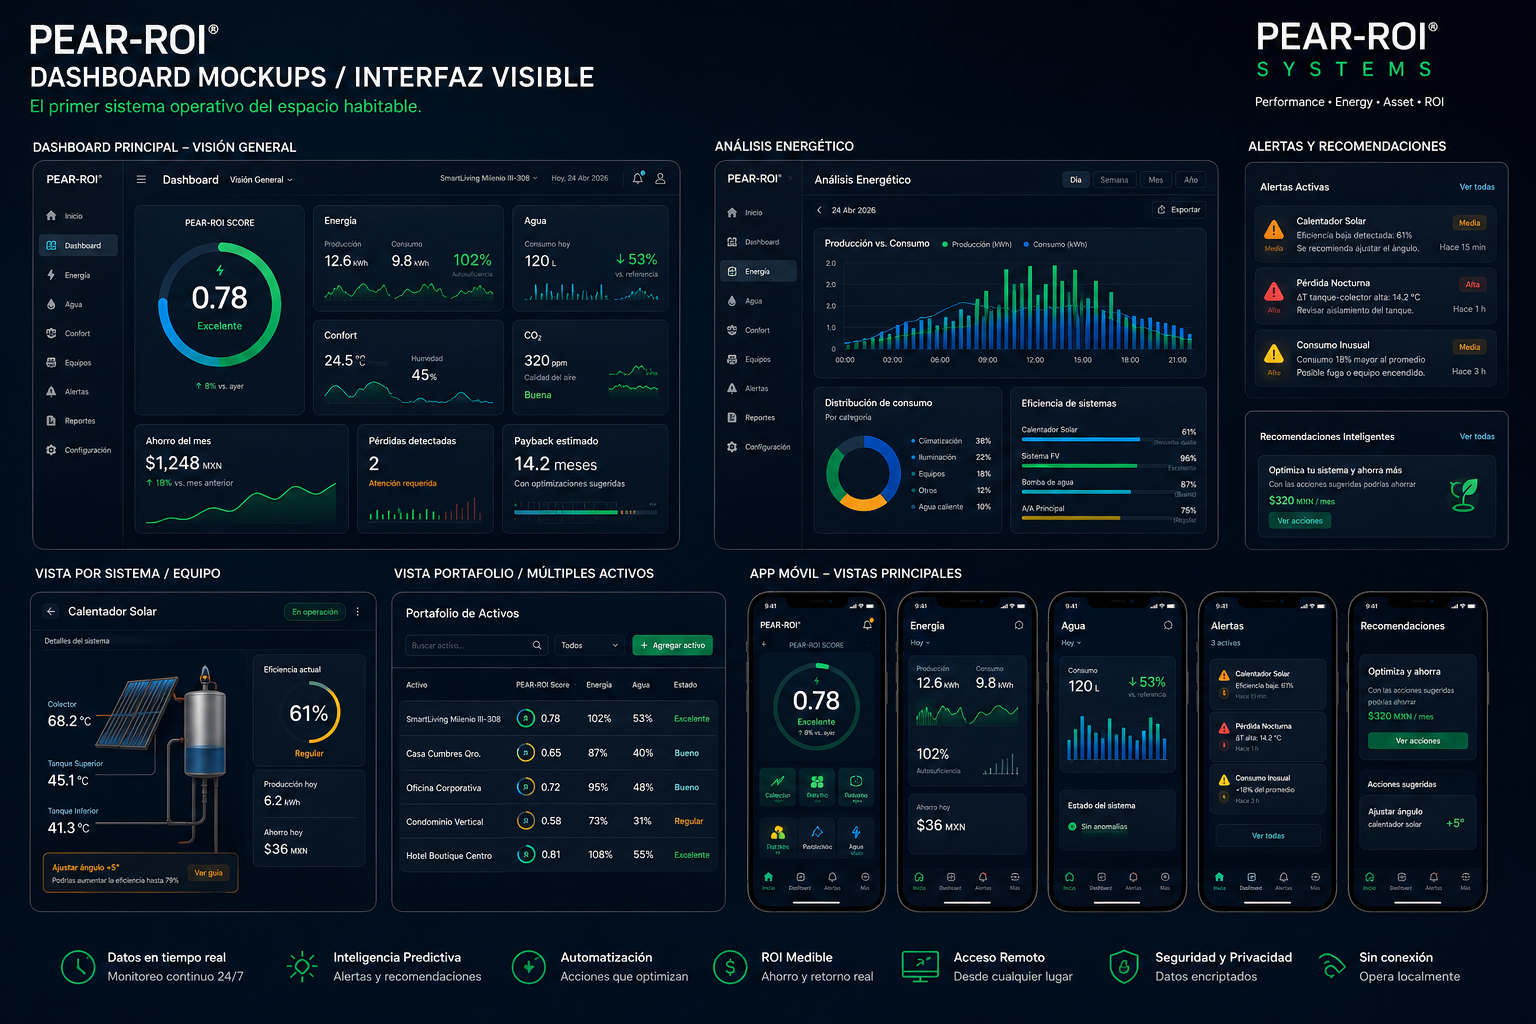
Task: Click previous-date chevron beside 24 Abr 2026
Action: pos(819,210)
